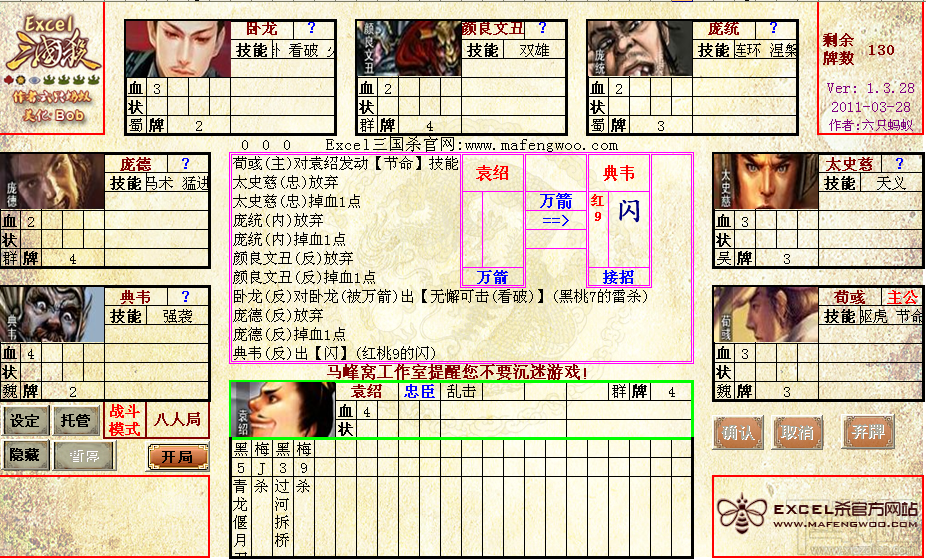926x560 pixels.
Task: Click the 隐藏 hide button
Action: [x=25, y=455]
